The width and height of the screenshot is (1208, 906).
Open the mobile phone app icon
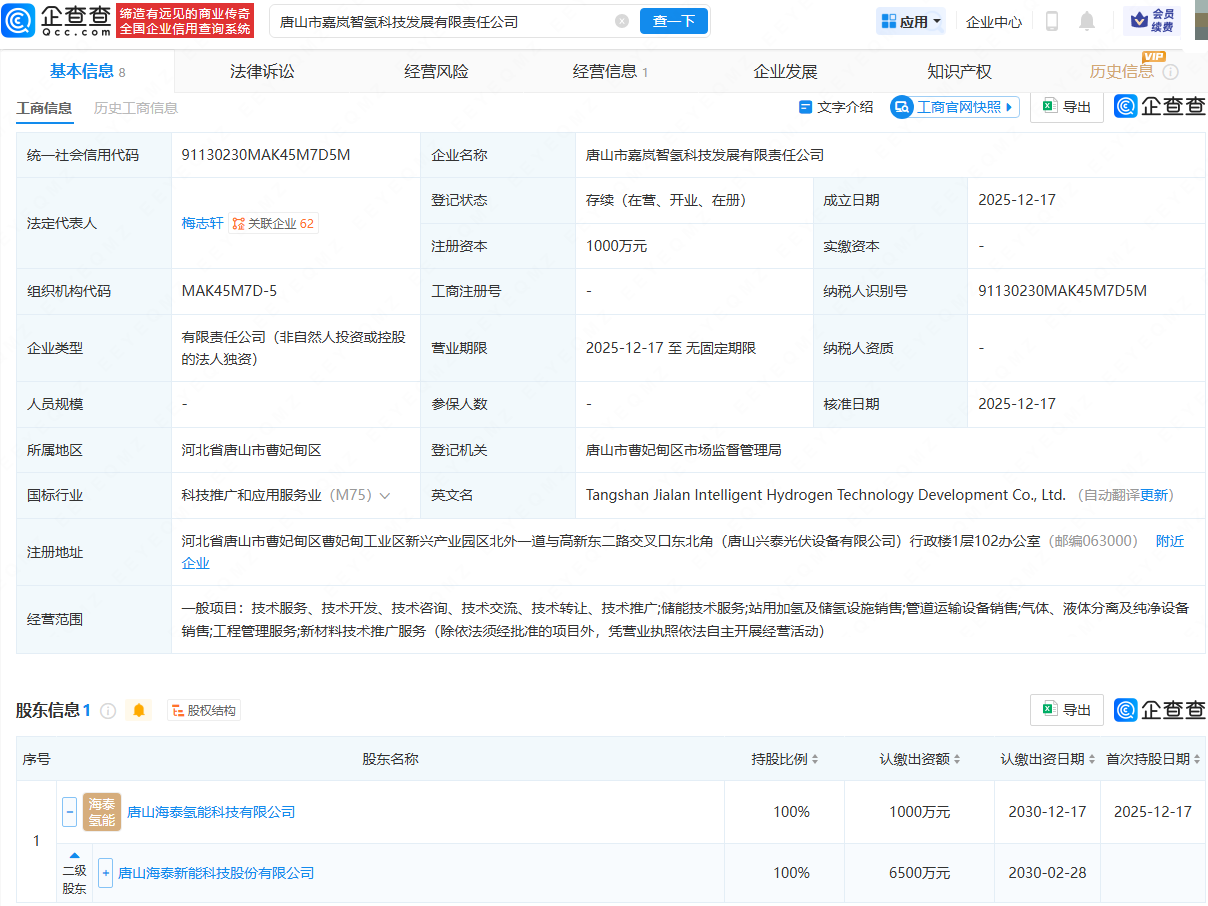coord(1051,21)
